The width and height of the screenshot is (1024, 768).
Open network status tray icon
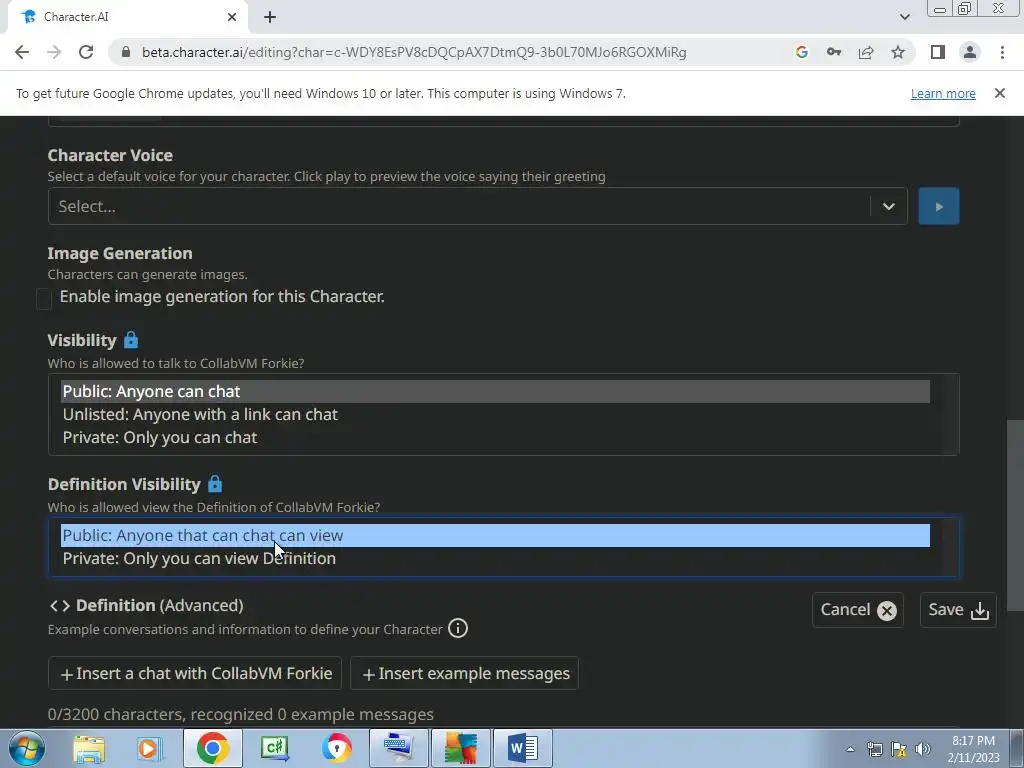(874, 750)
